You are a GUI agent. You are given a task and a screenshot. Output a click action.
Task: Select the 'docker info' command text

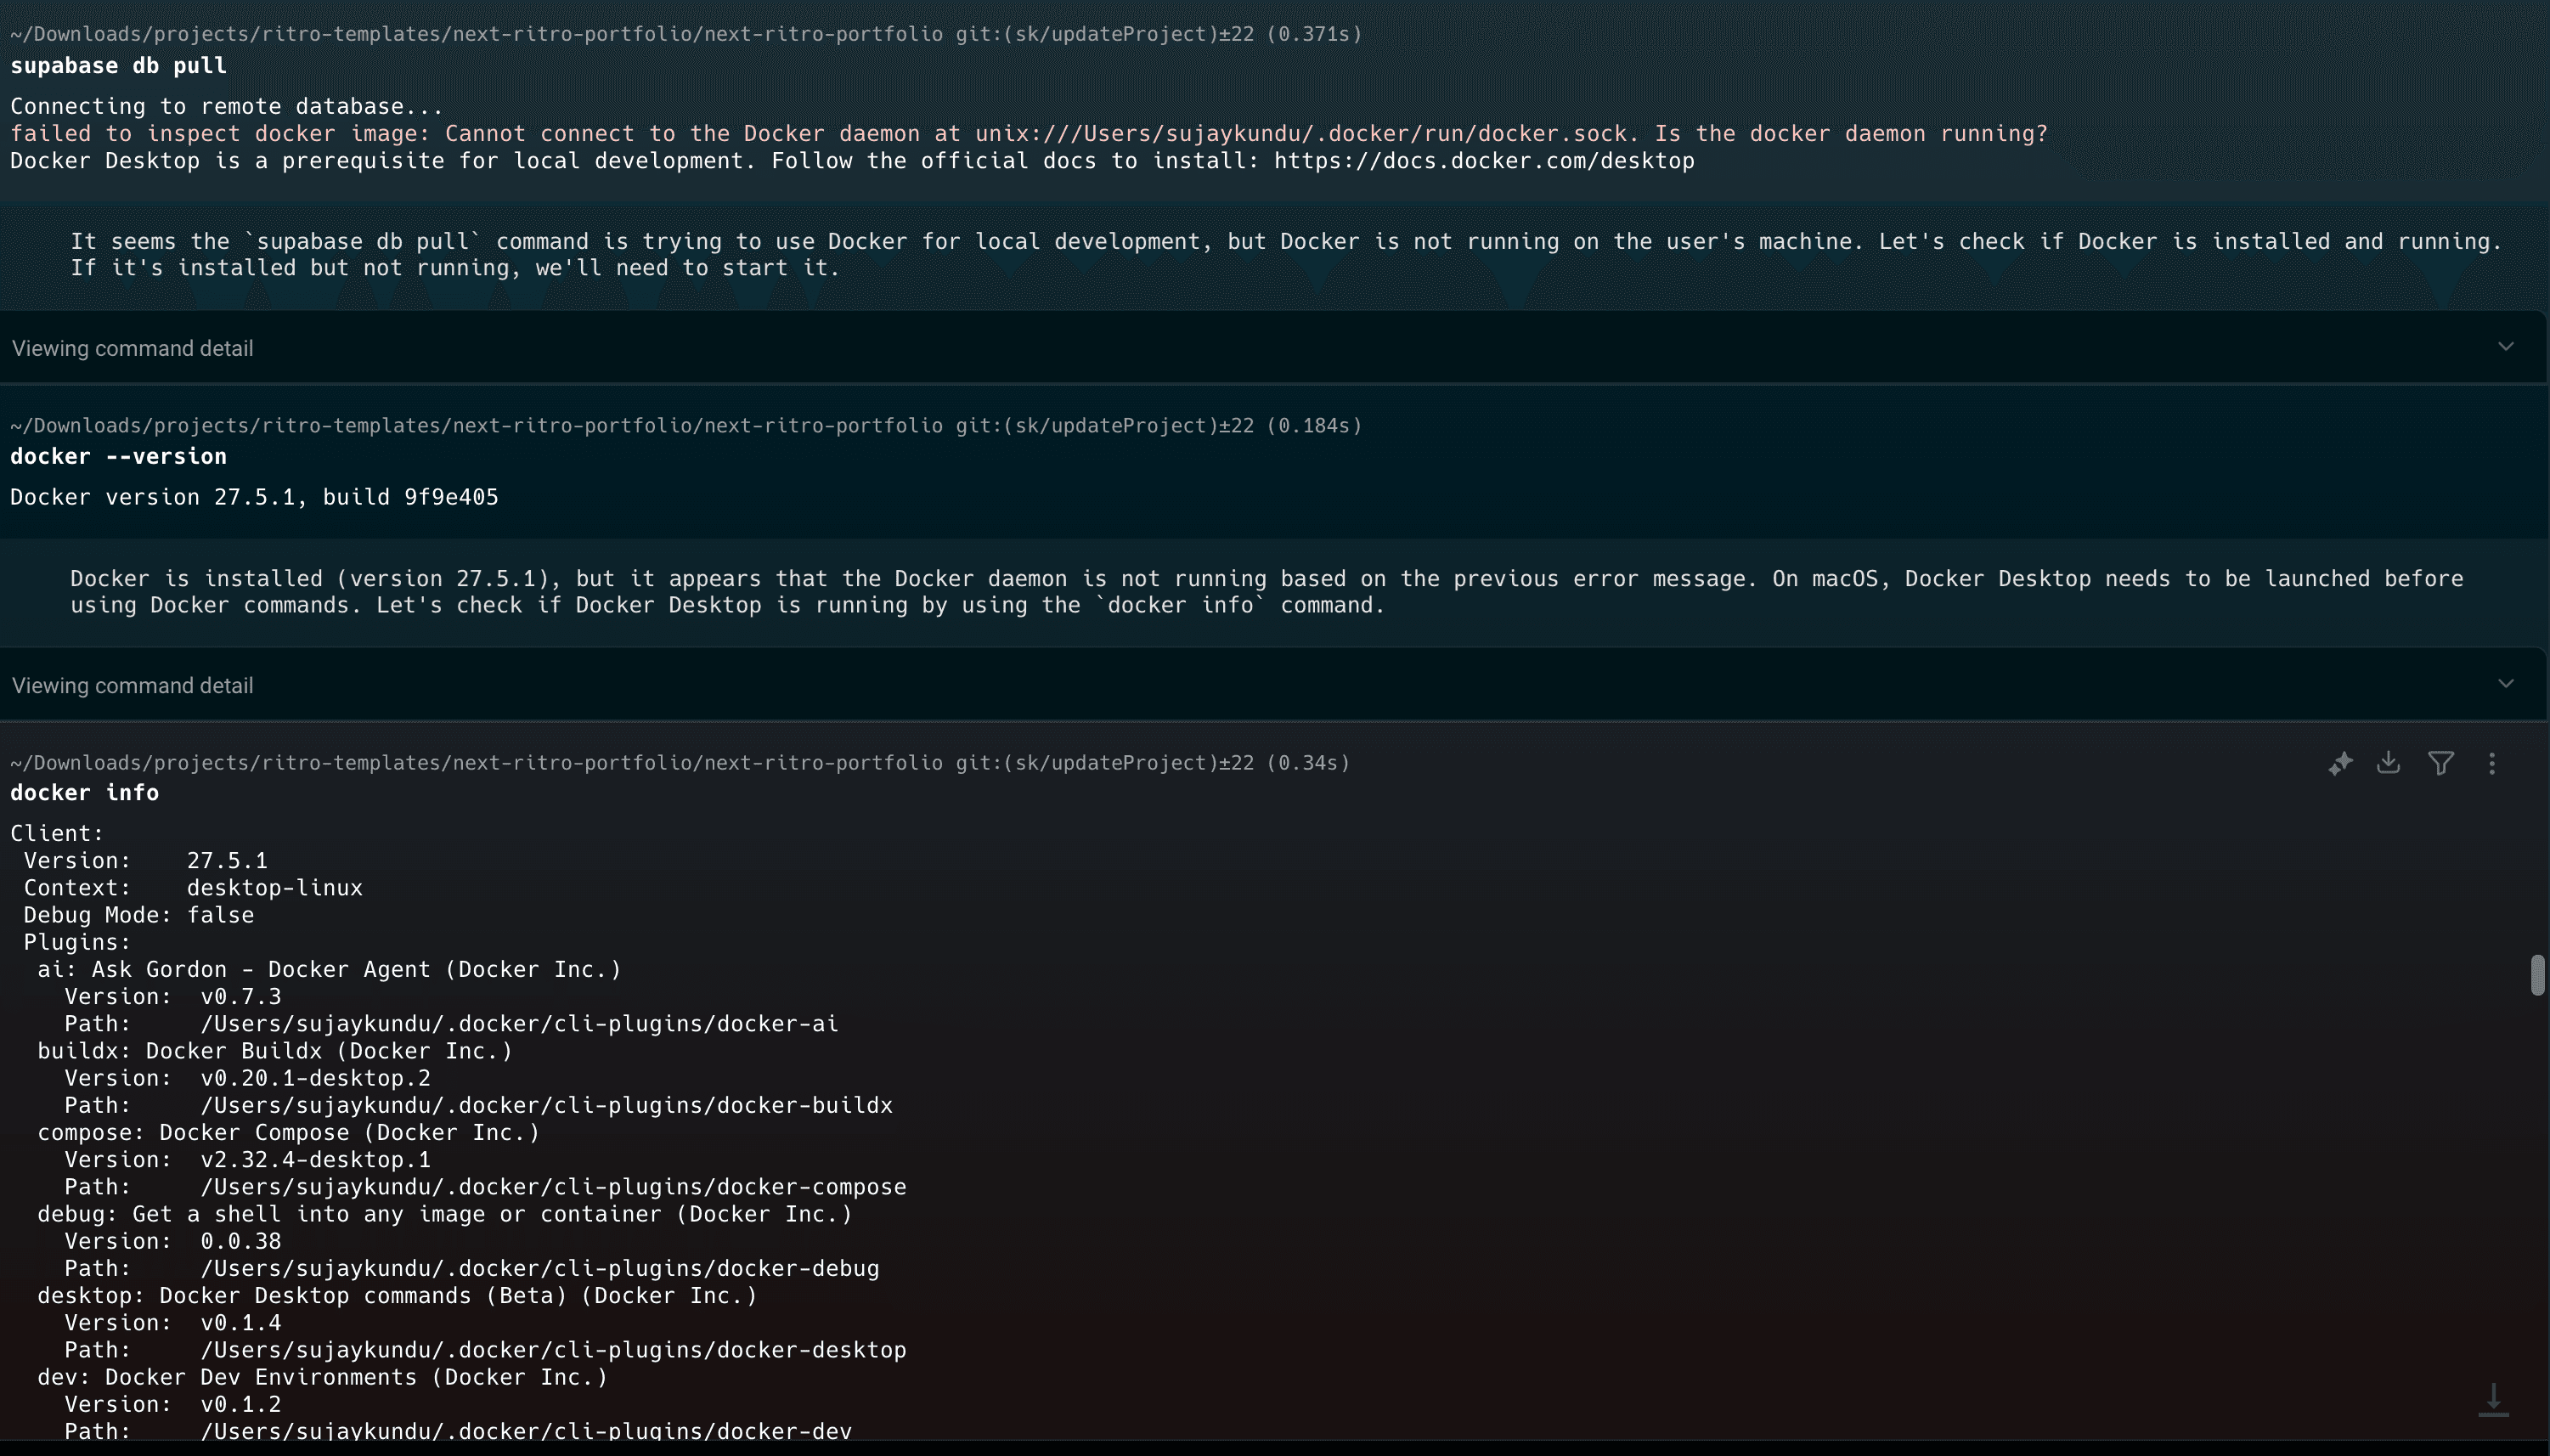coord(84,792)
